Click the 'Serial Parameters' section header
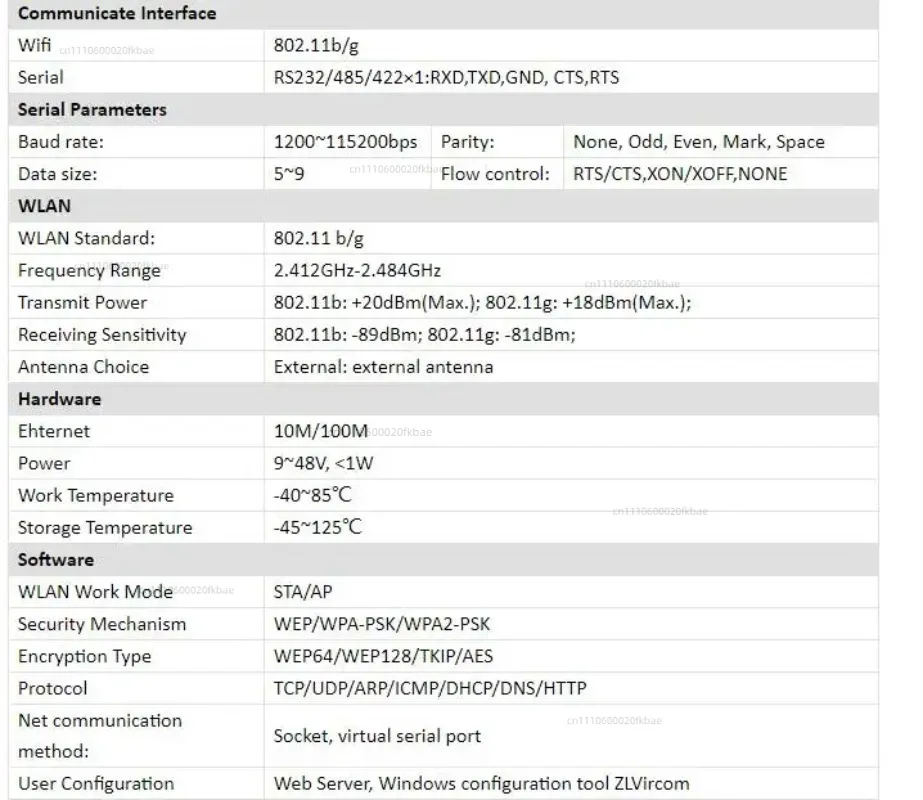Viewport: 923px width, 800px height. point(92,110)
